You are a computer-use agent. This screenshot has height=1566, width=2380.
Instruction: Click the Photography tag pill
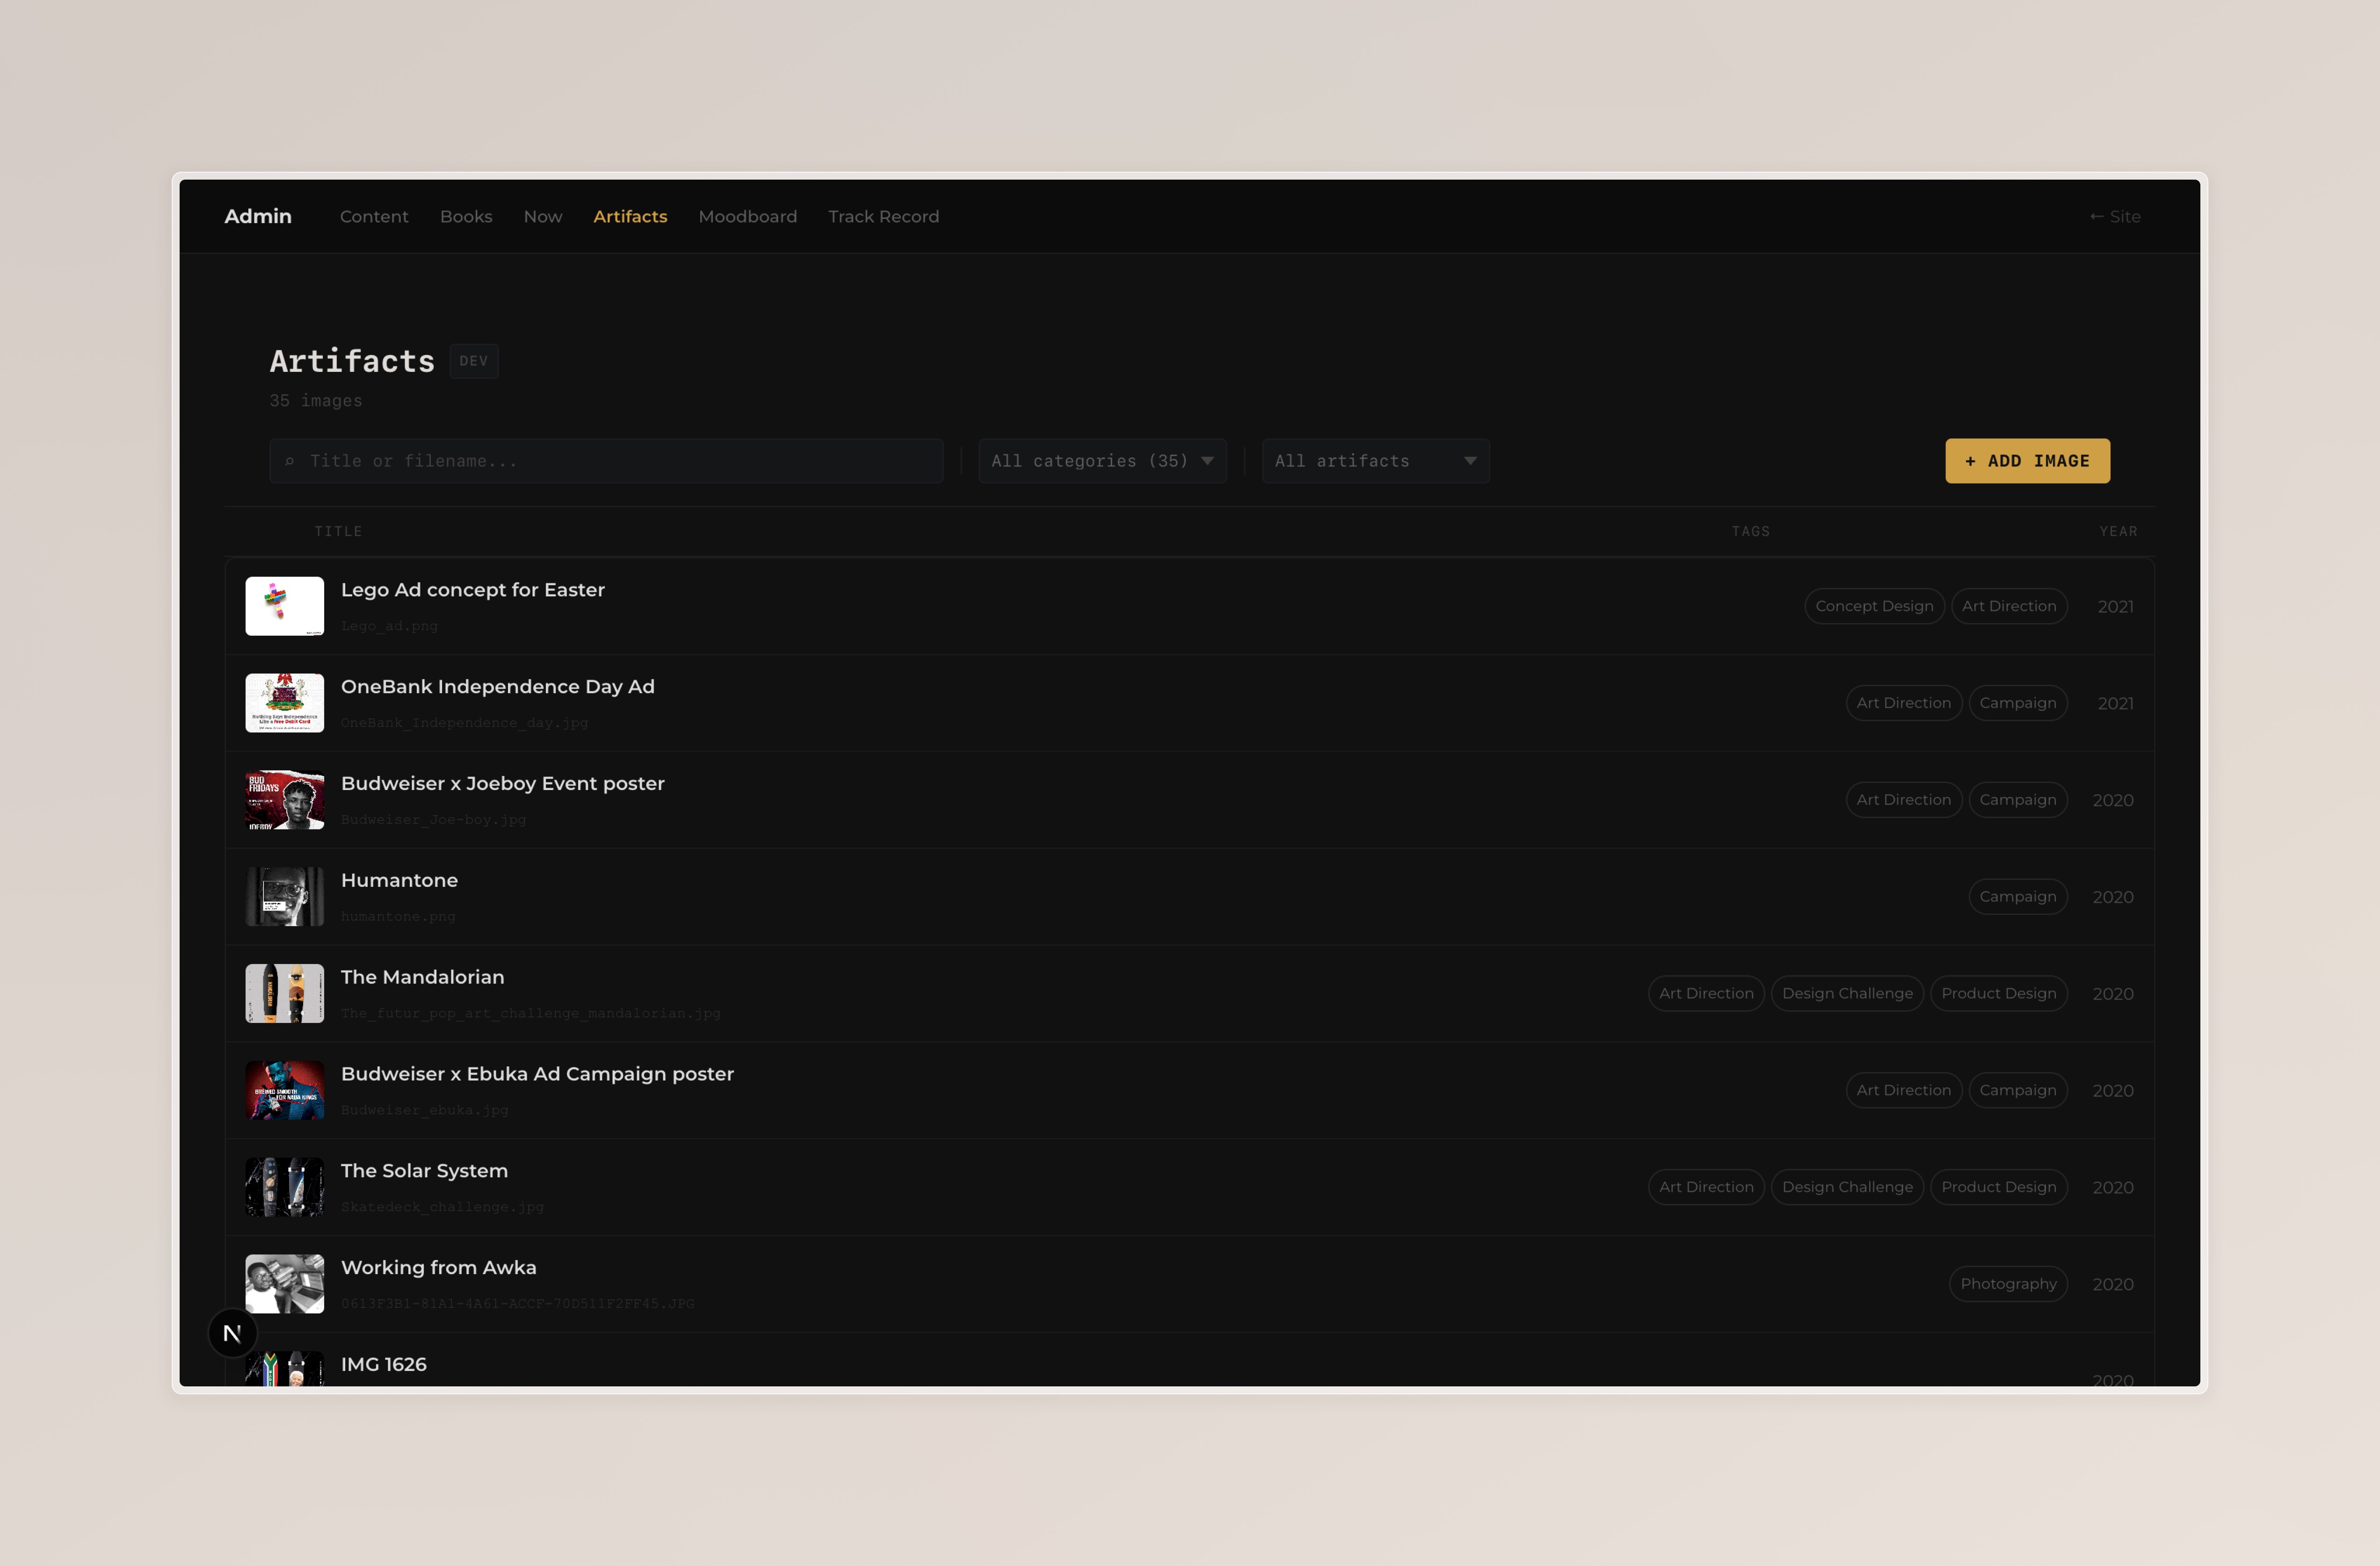tap(2008, 1284)
